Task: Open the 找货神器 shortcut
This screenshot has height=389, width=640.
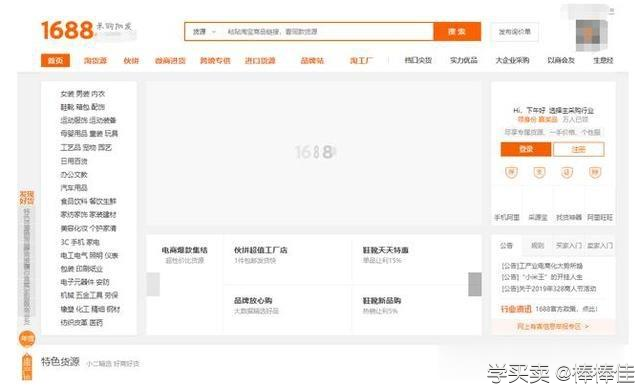Action: pos(569,217)
